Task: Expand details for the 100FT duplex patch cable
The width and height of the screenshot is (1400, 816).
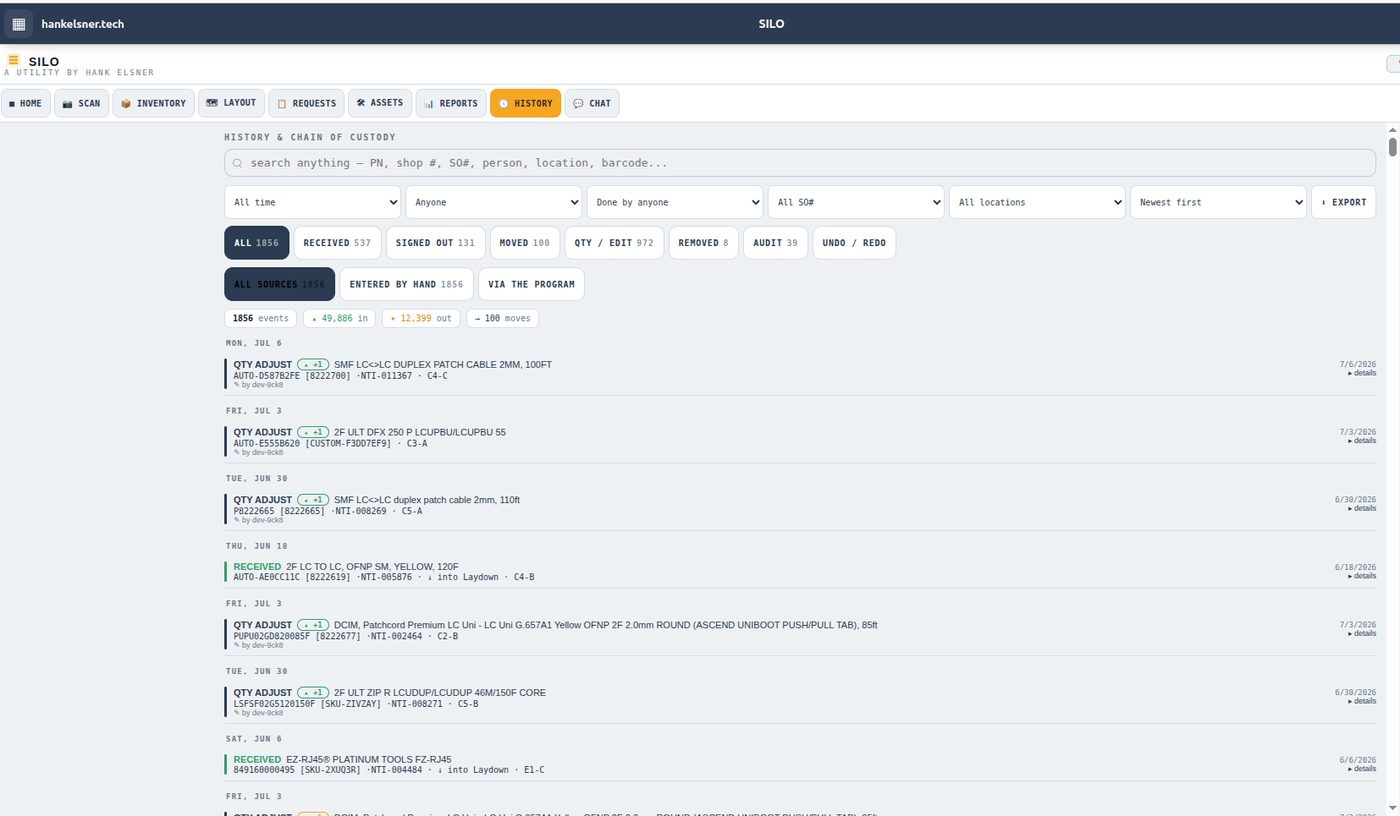Action: (x=1362, y=373)
